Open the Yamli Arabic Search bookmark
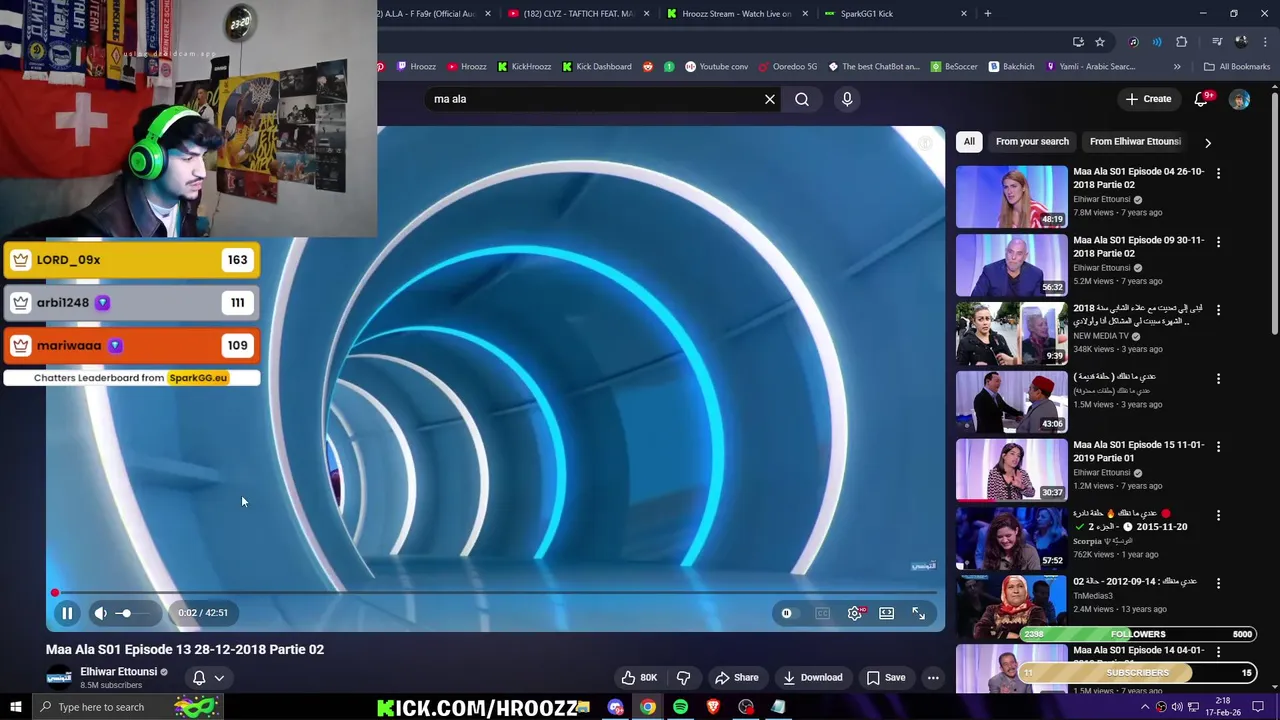The height and width of the screenshot is (720, 1280). pos(1090,67)
